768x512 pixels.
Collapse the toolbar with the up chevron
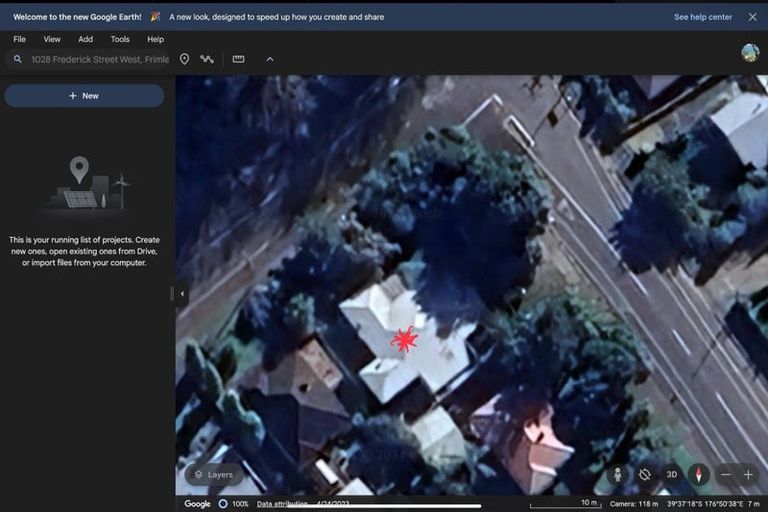pyautogui.click(x=269, y=59)
